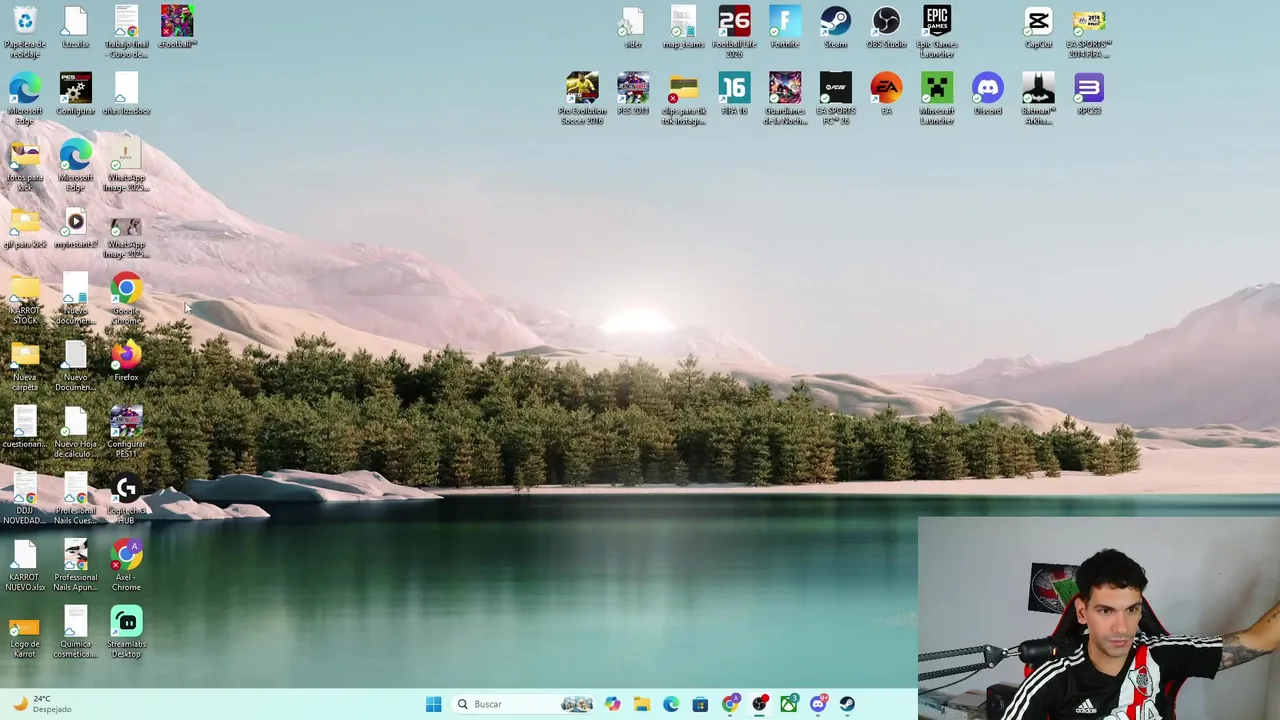The width and height of the screenshot is (1280, 720).
Task: Open File Explorer from the taskbar
Action: click(642, 704)
